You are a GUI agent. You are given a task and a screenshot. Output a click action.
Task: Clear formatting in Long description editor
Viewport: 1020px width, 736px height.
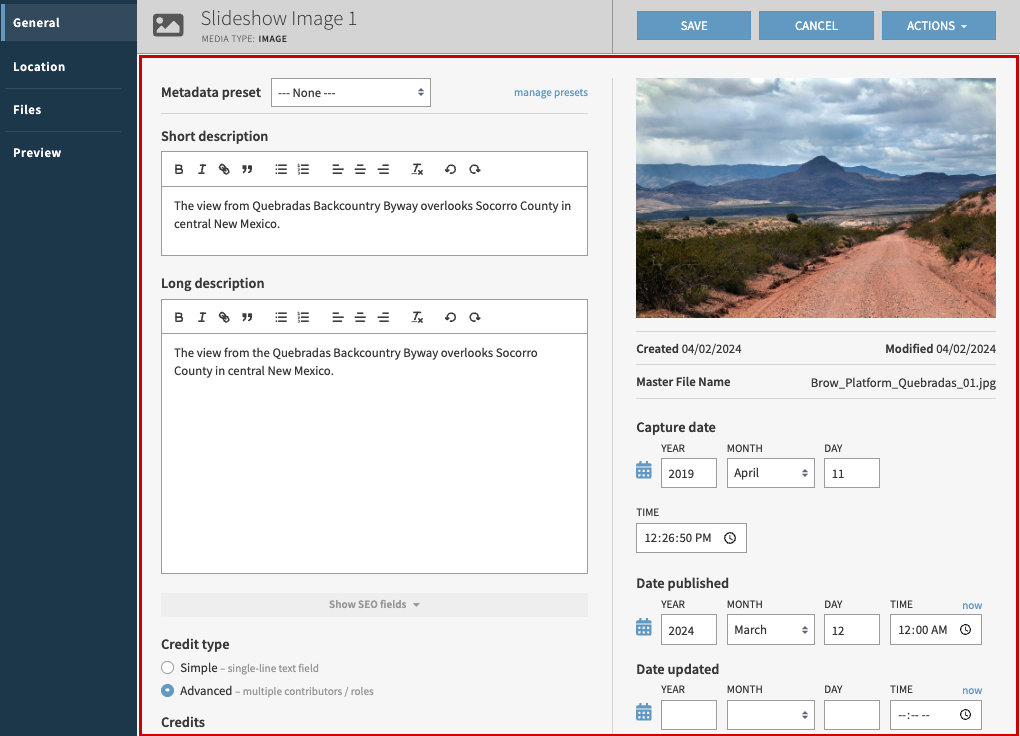coord(417,317)
